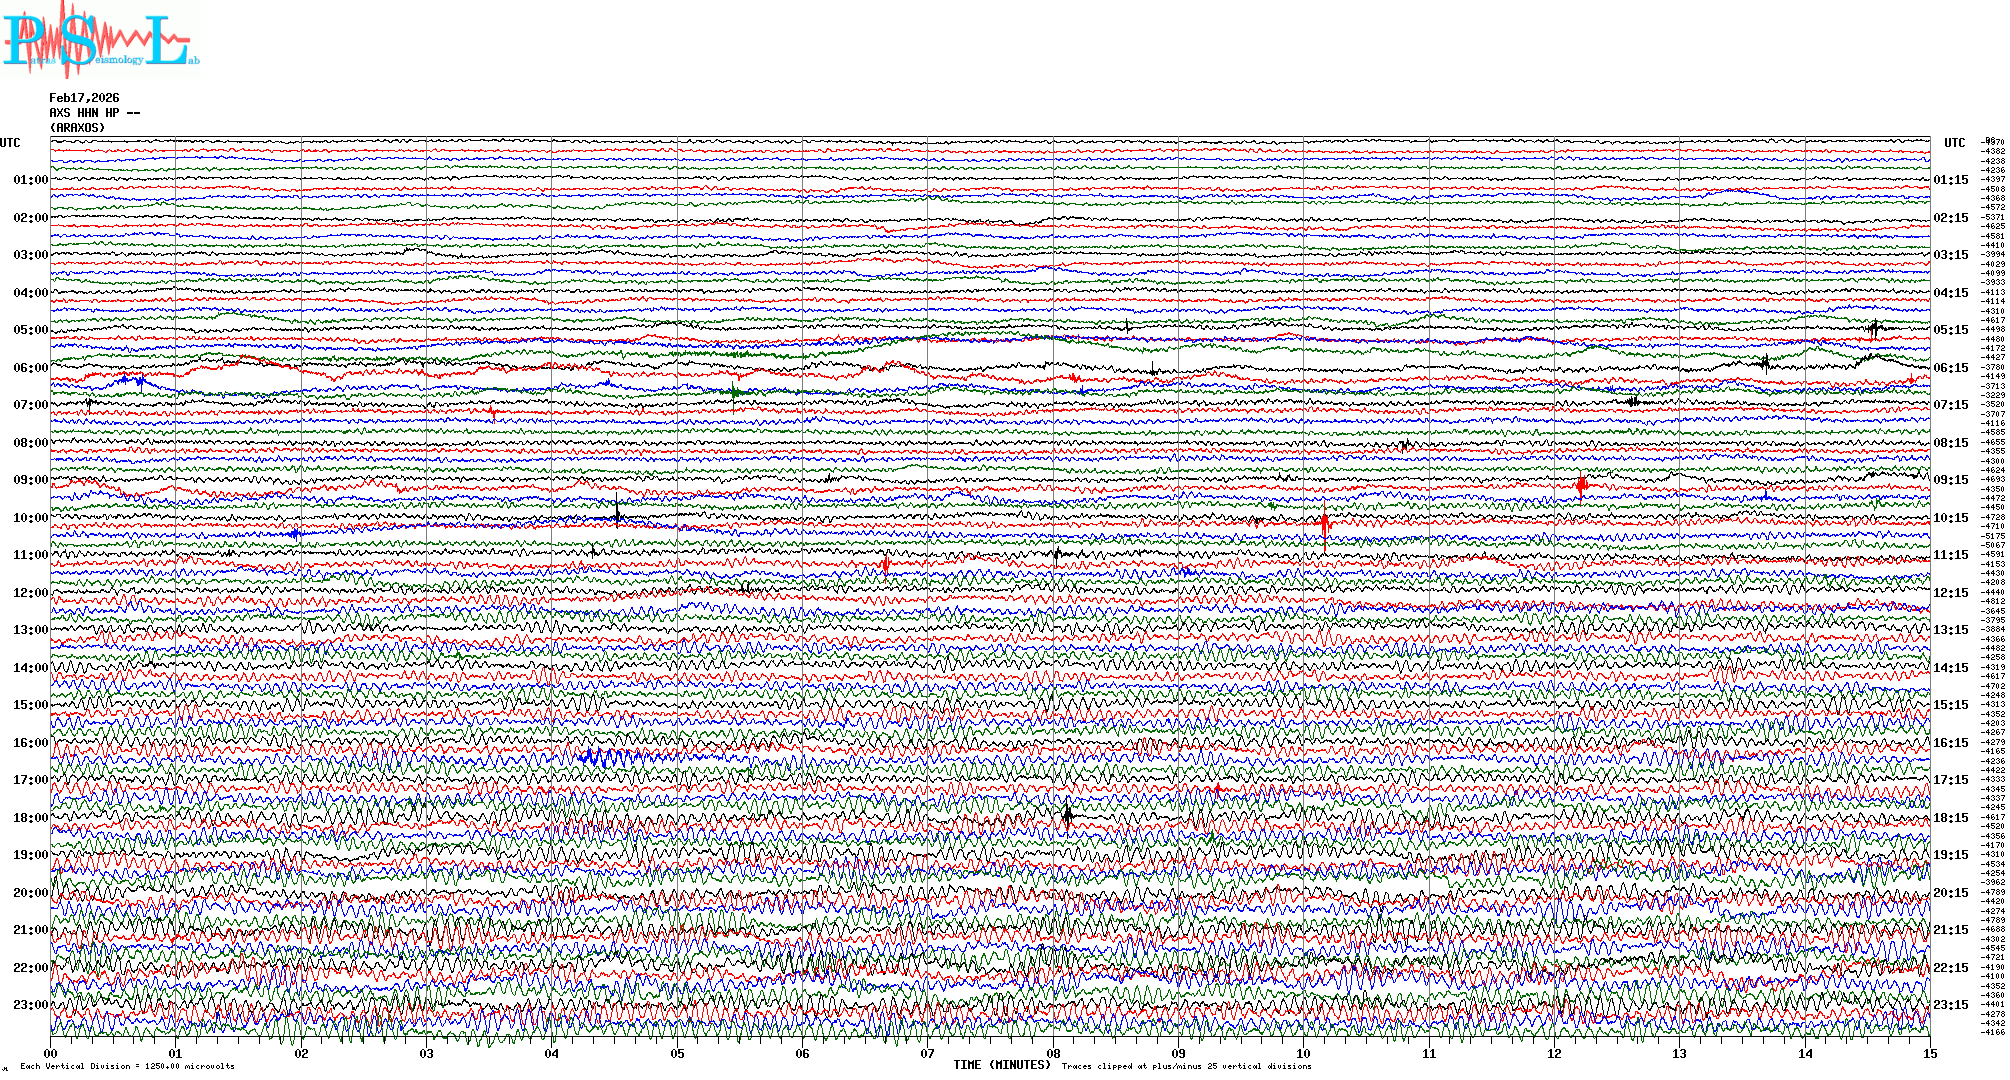Click the 23:00 hour label on left
Viewport: 2010px width, 1080px height.
30,1005
